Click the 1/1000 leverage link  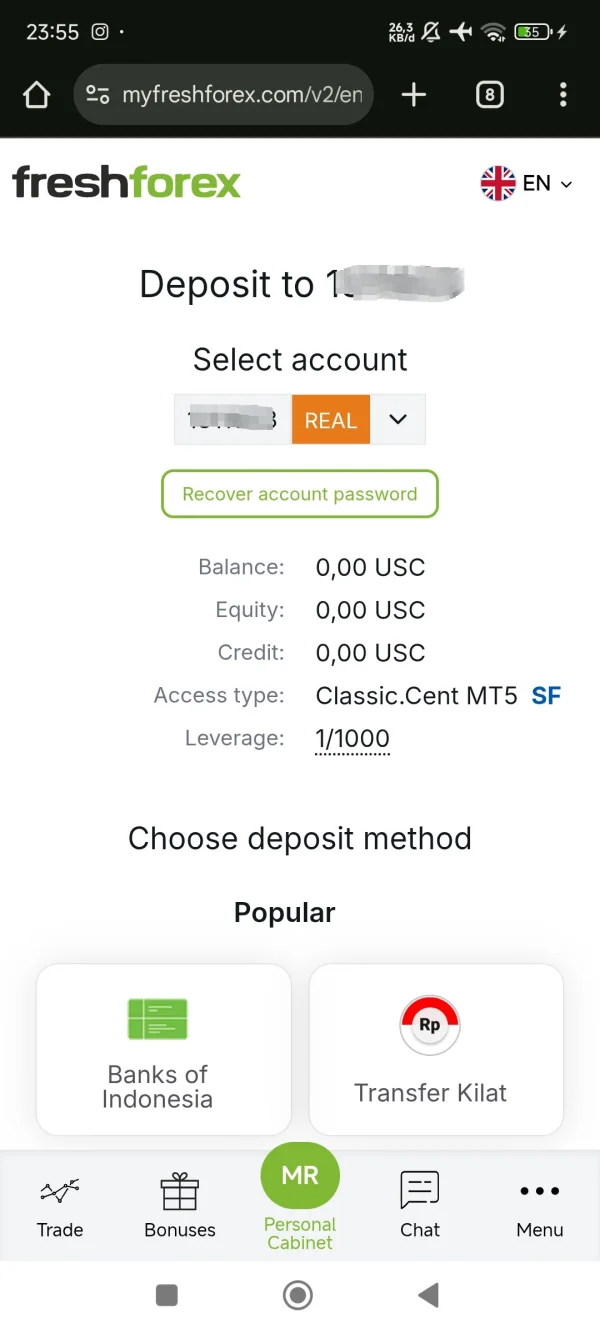point(352,739)
